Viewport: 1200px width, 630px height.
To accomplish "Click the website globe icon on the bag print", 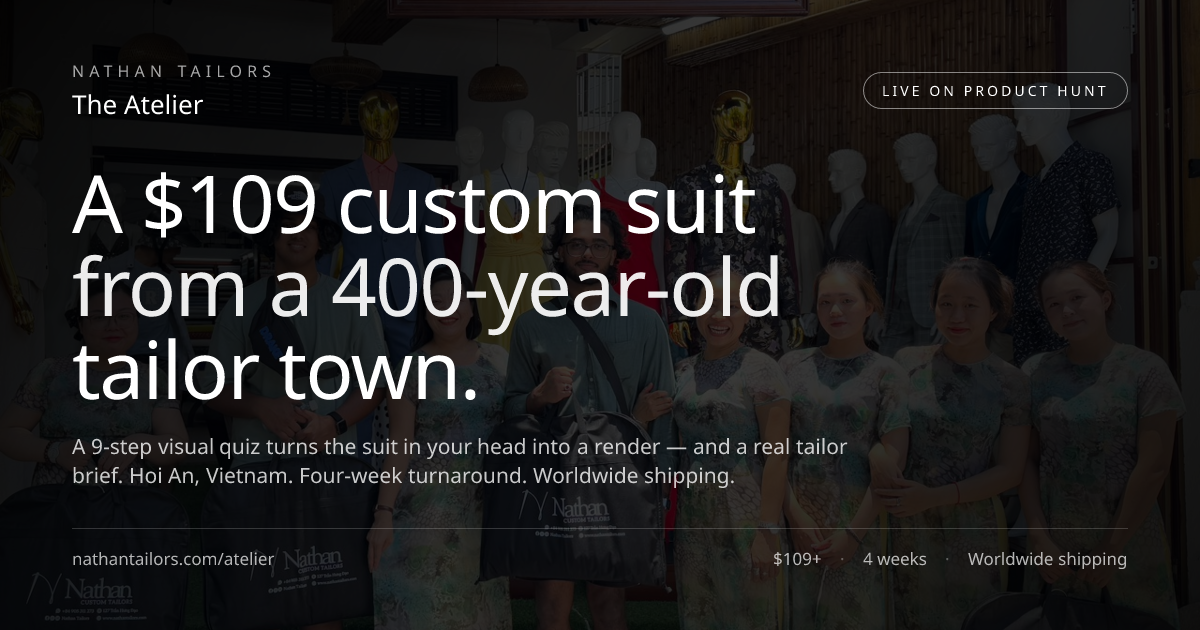I will [x=581, y=534].
